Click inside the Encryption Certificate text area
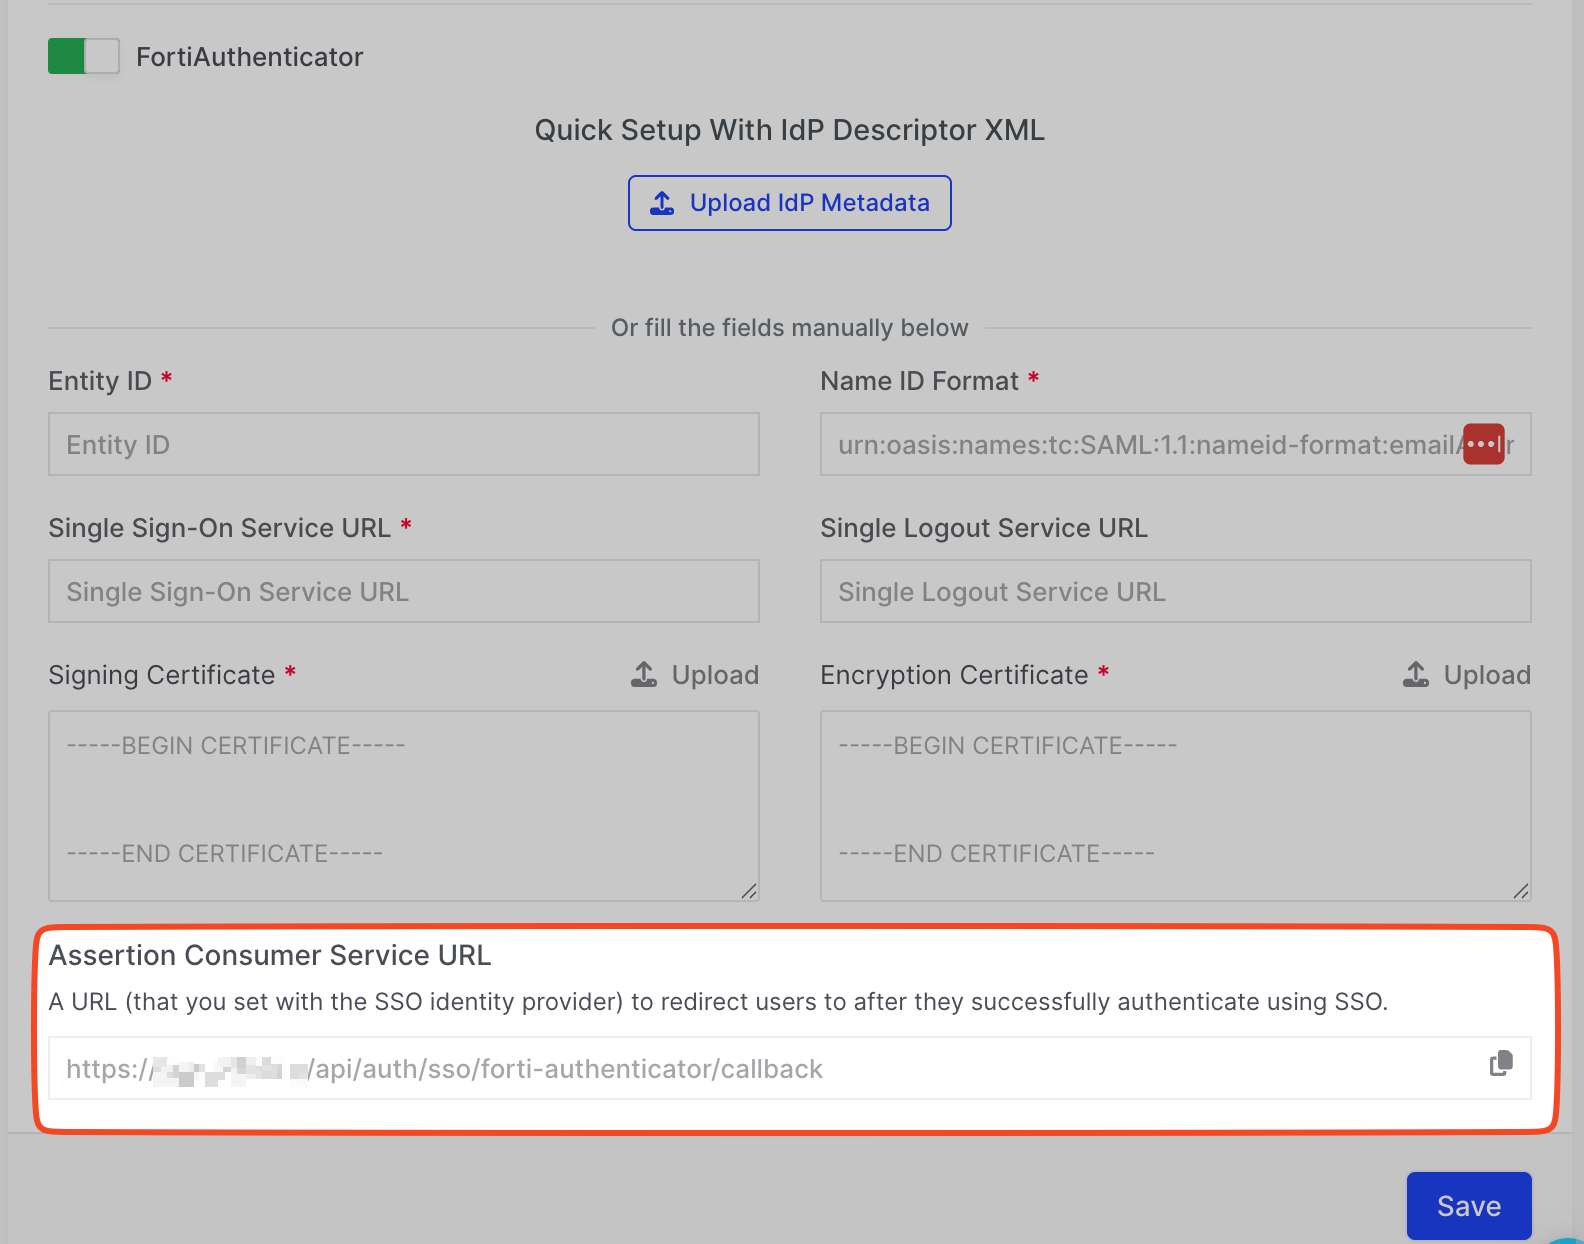This screenshot has height=1244, width=1584. (1175, 800)
